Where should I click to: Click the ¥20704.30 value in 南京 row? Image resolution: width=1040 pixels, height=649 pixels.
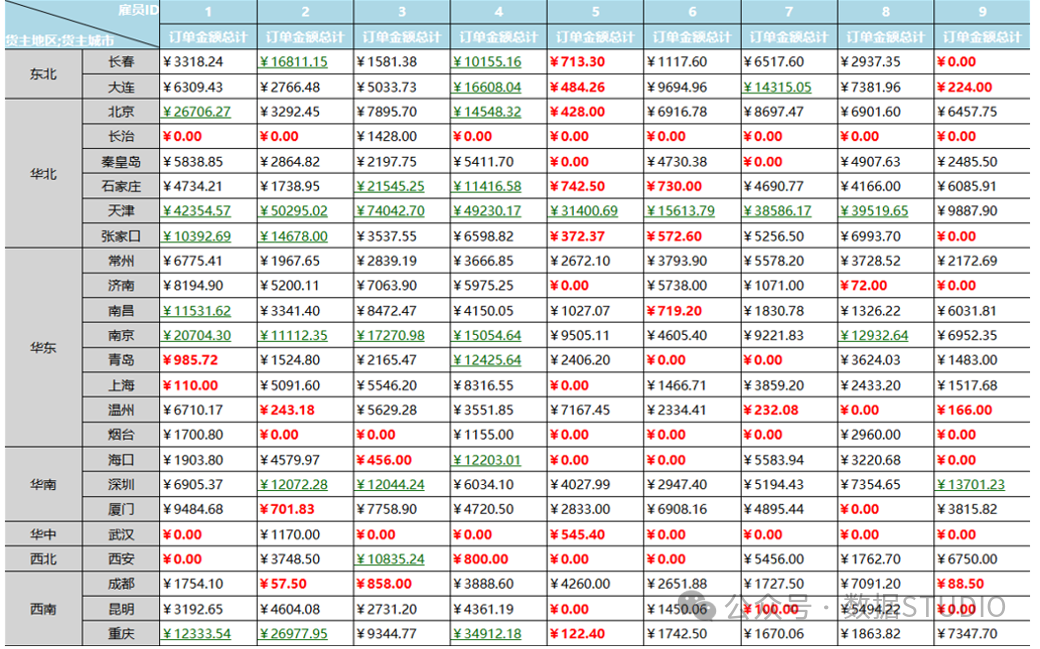click(197, 335)
